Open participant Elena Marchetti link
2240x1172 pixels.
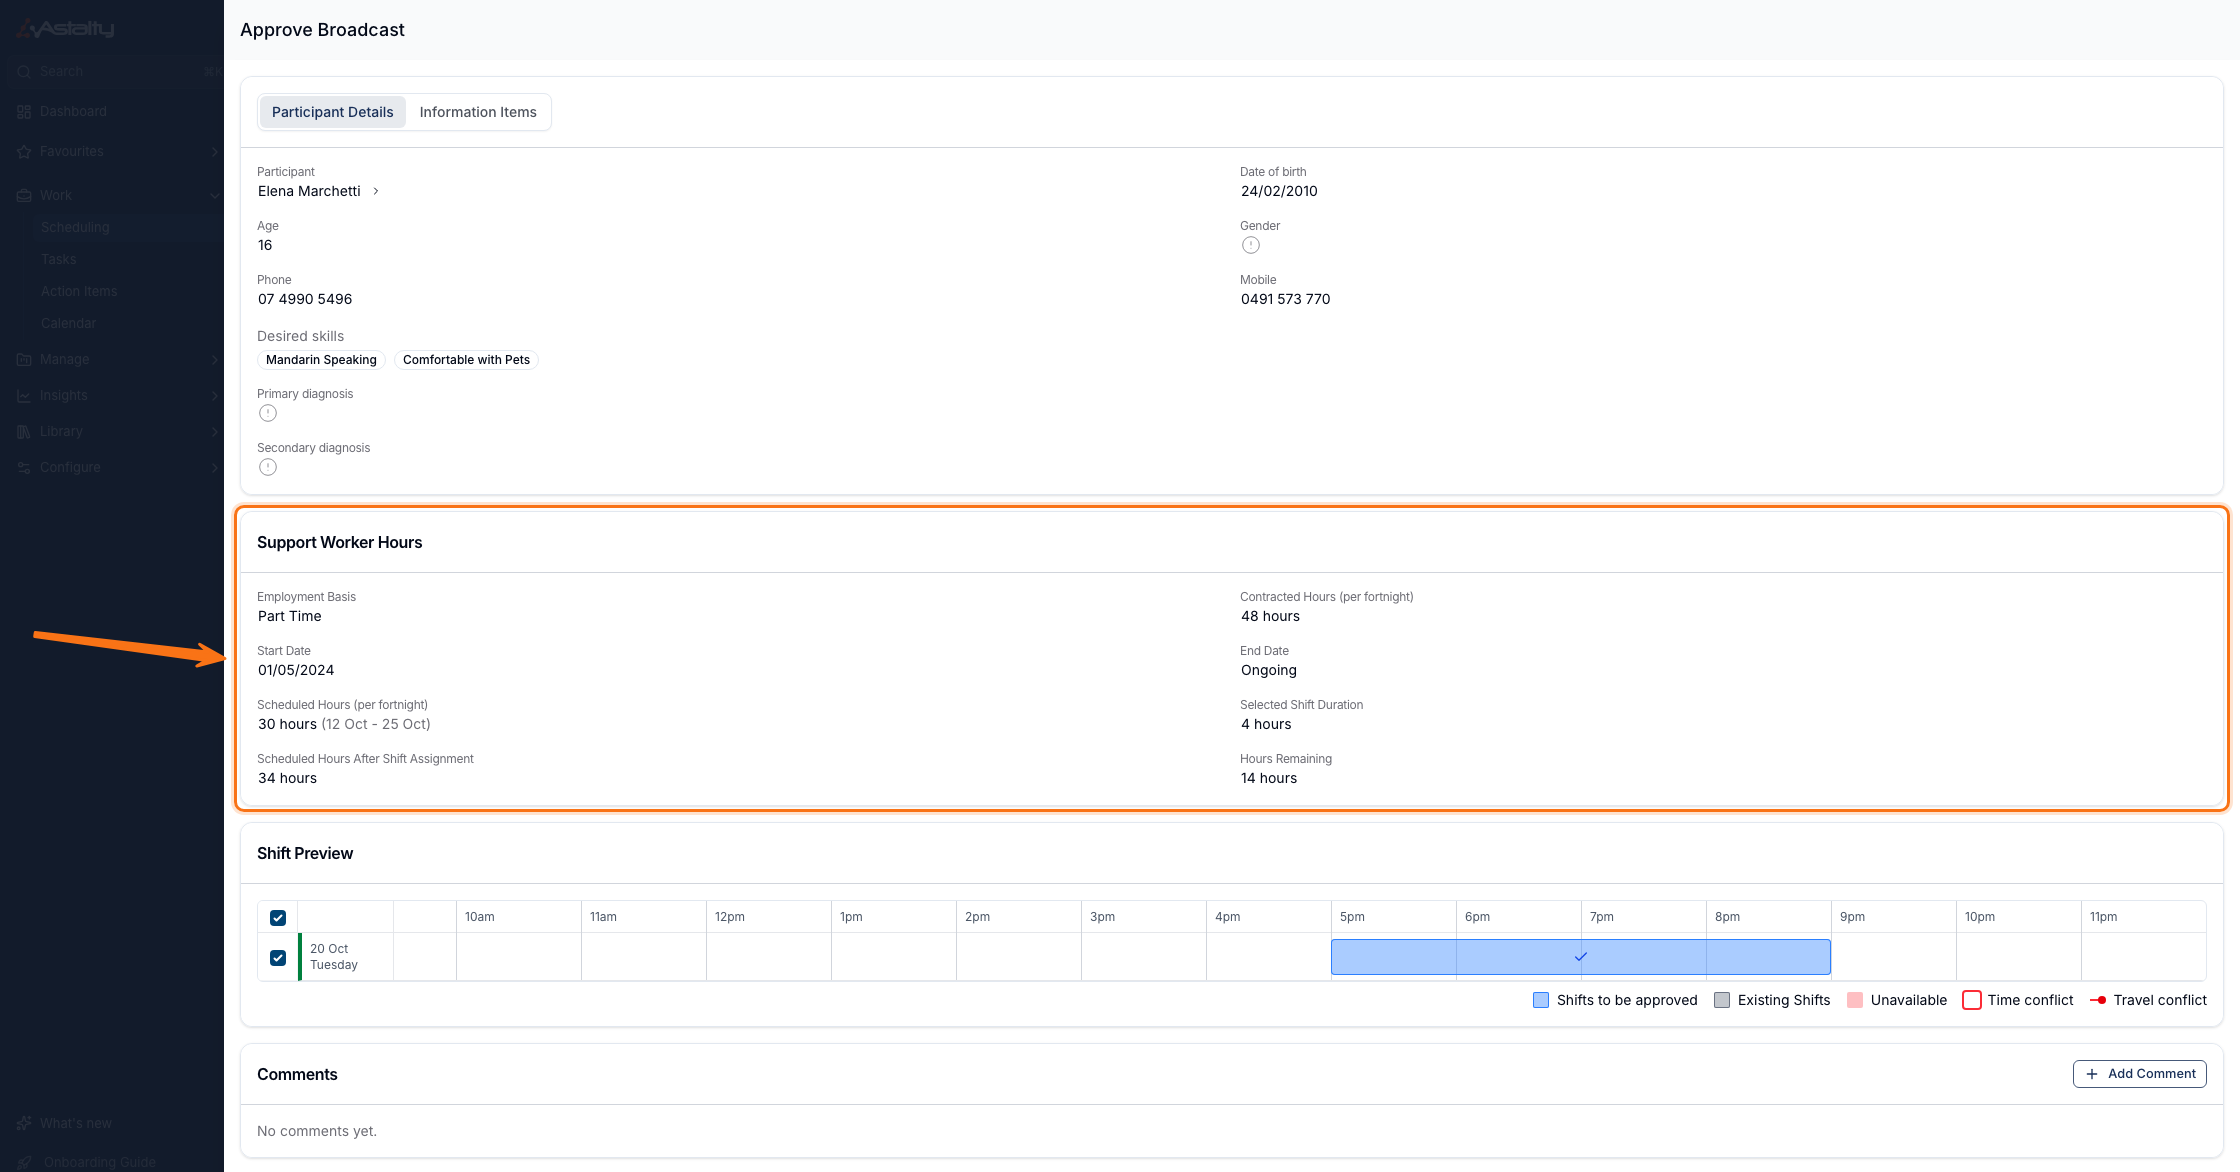click(x=309, y=191)
